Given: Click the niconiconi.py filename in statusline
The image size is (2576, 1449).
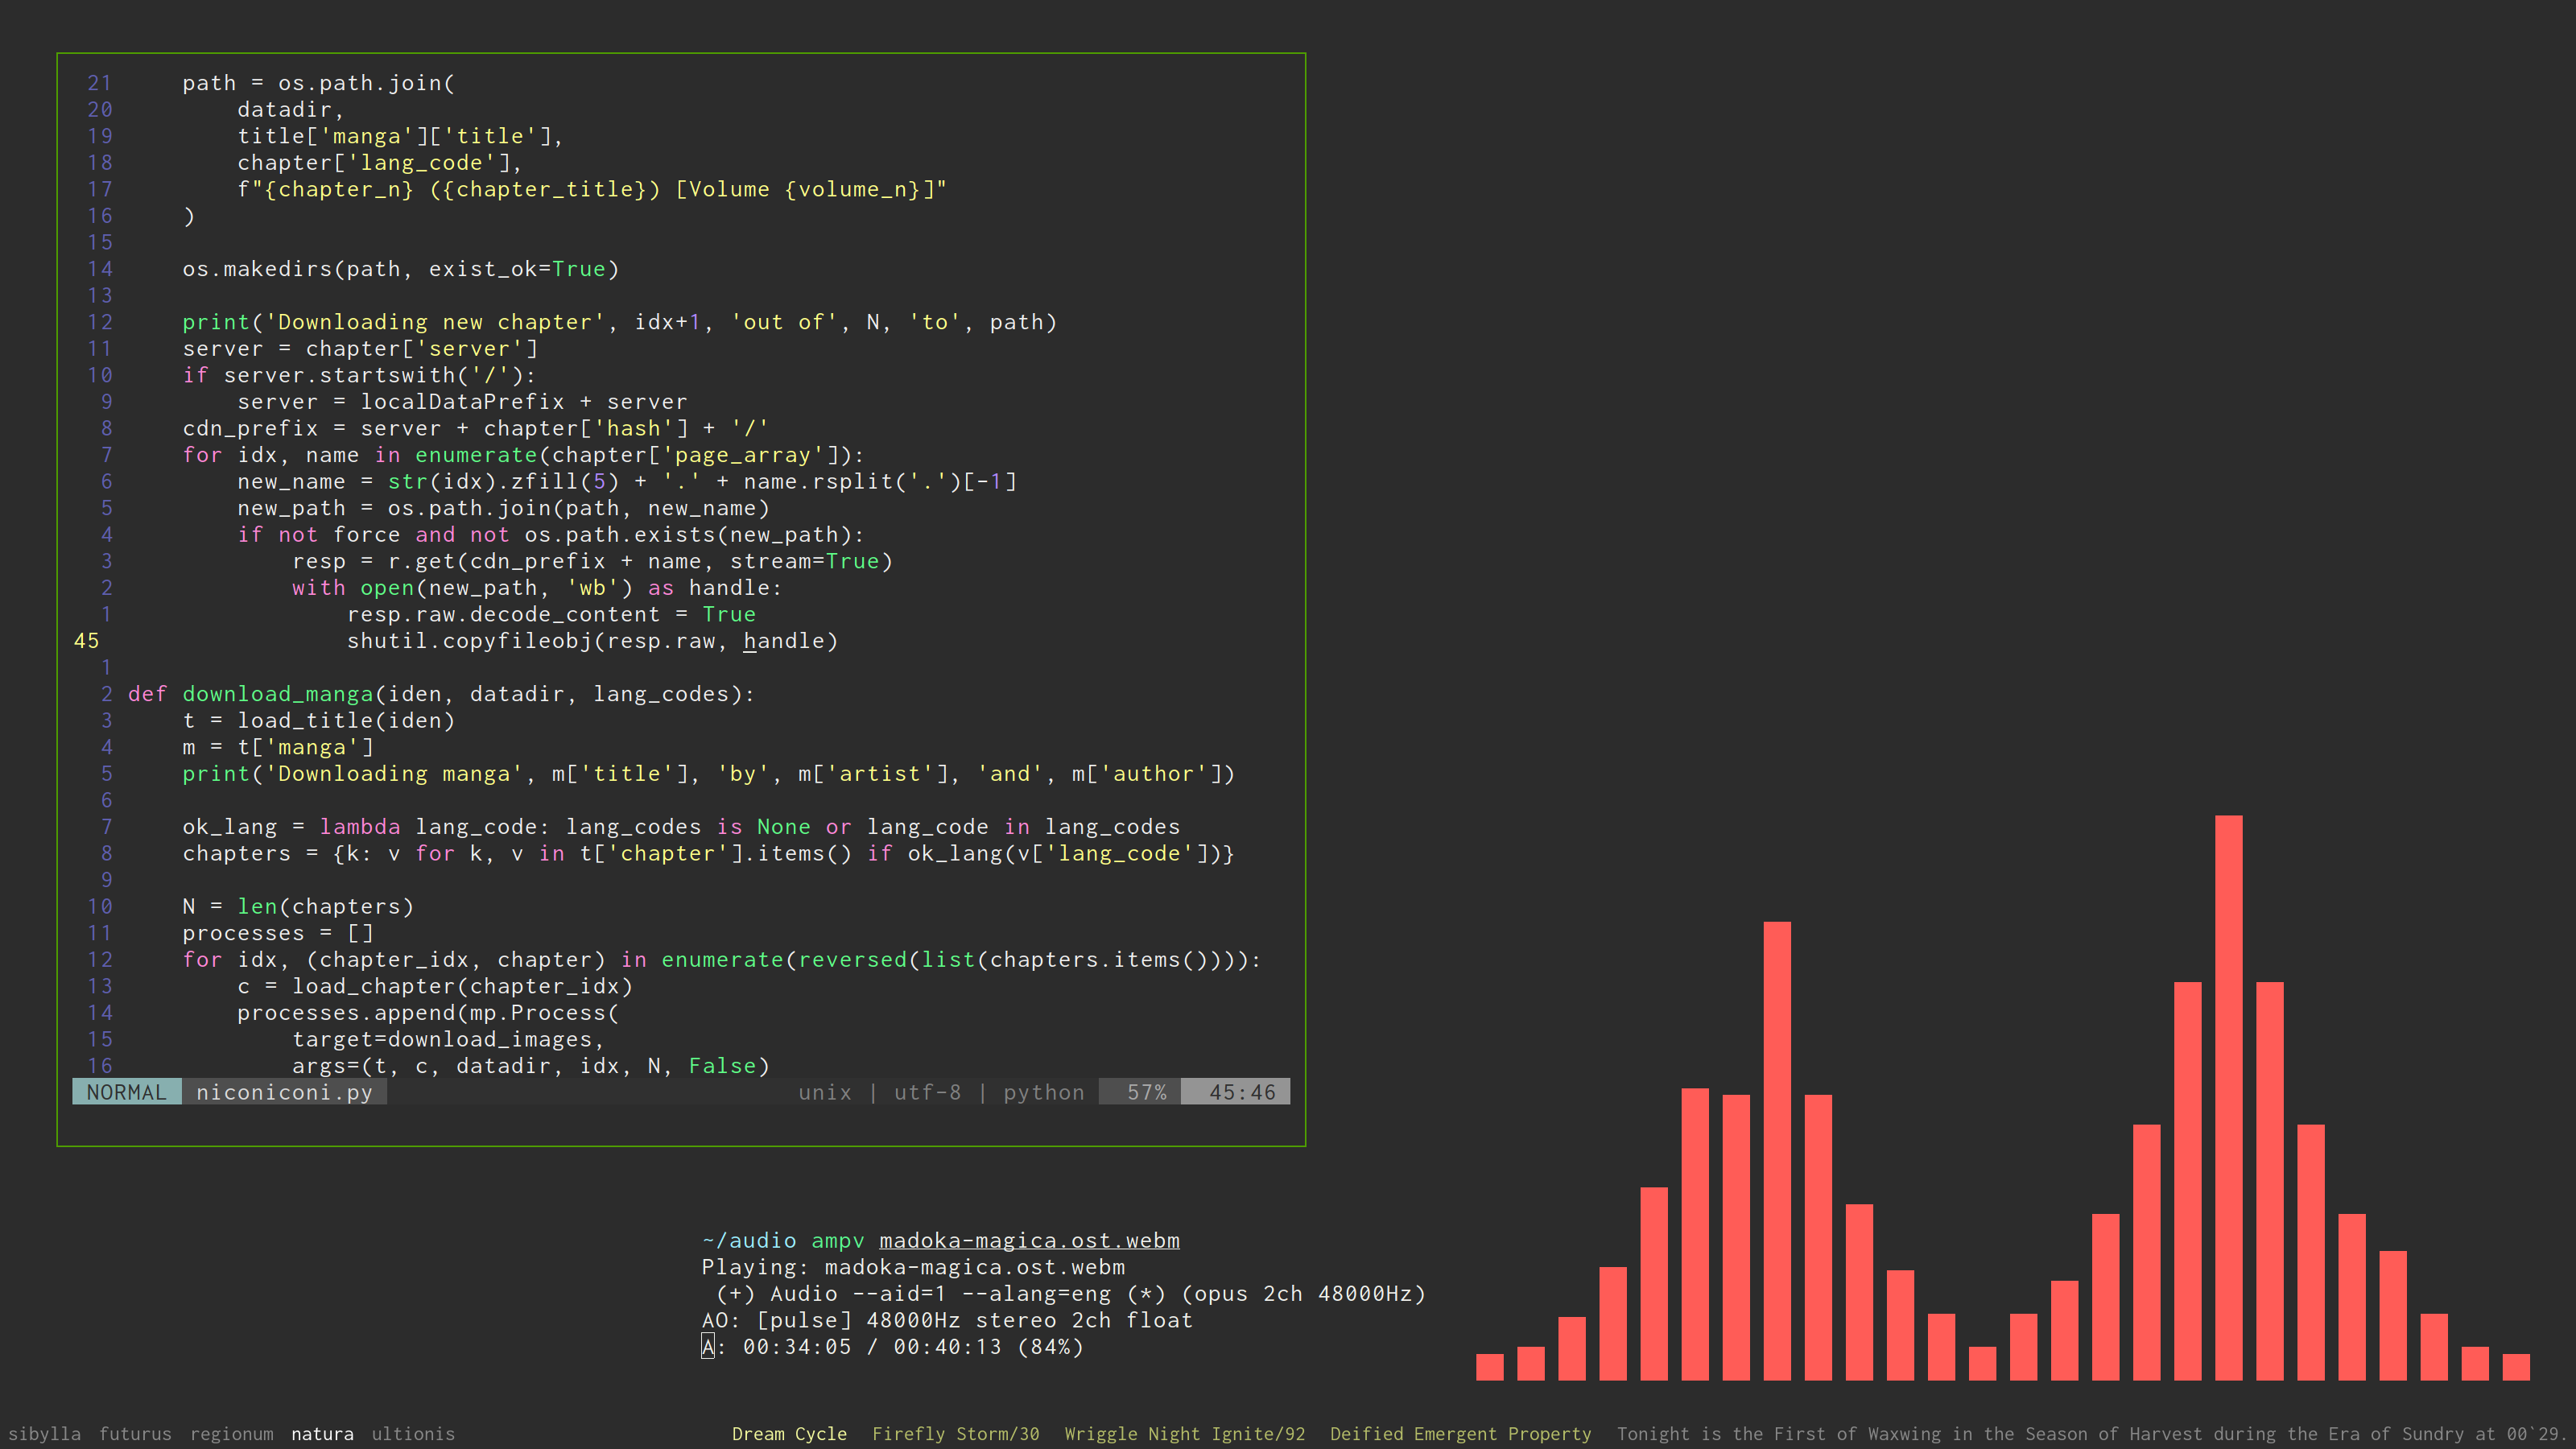Looking at the screenshot, I should [x=284, y=1092].
